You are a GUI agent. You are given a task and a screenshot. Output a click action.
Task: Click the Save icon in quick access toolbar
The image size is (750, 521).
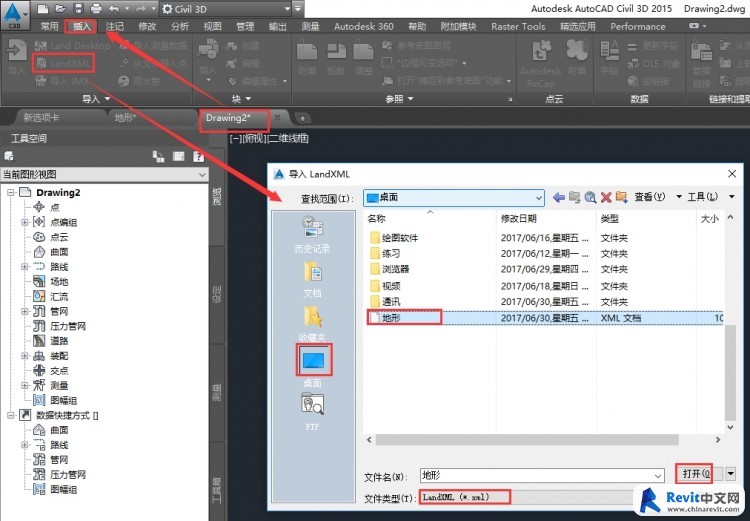(78, 9)
